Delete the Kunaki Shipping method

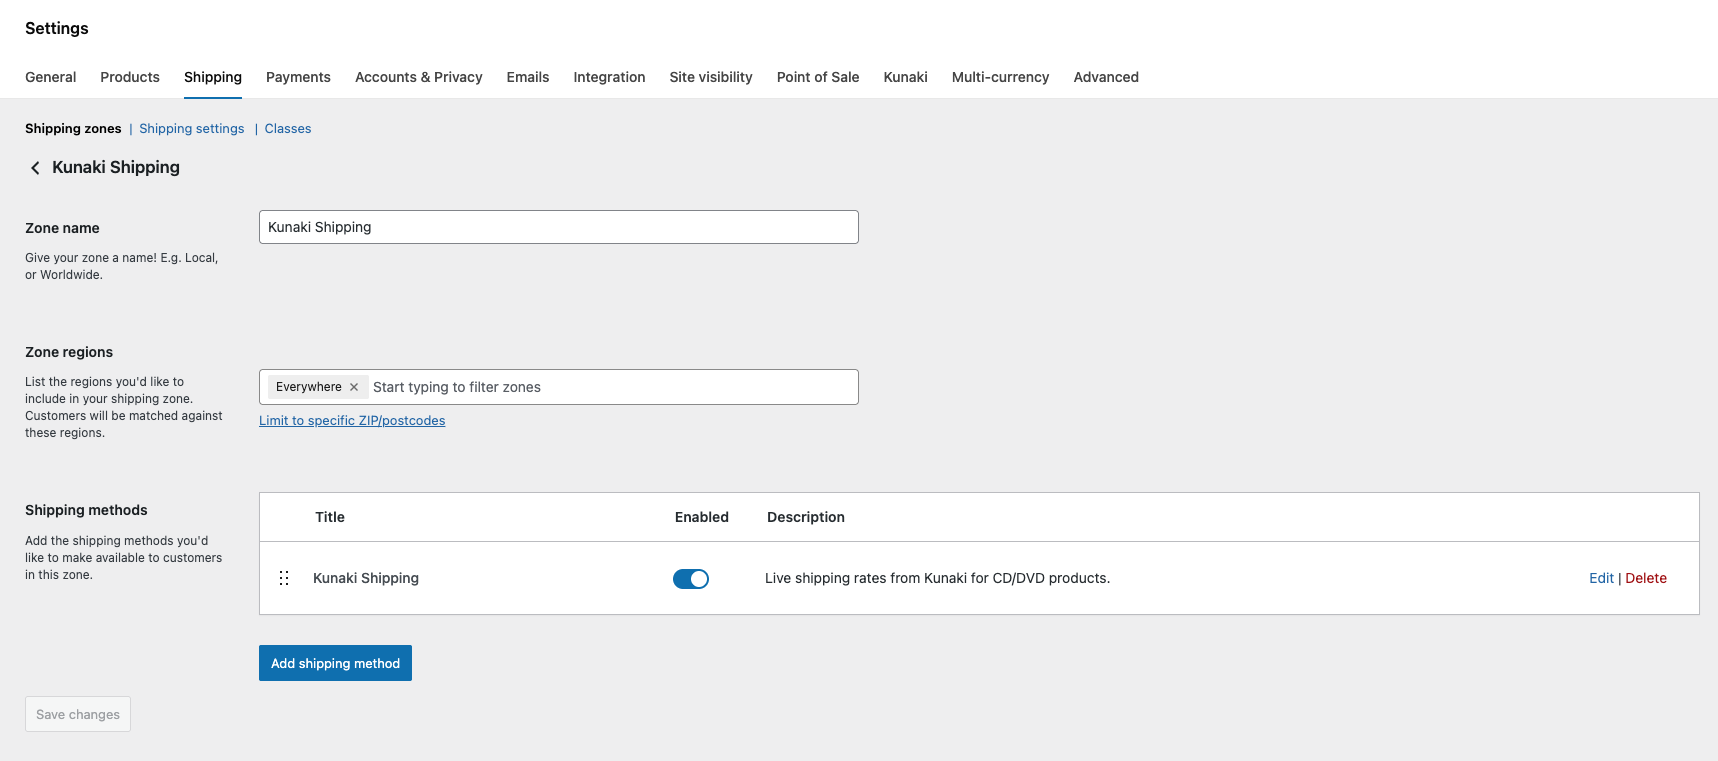point(1646,578)
